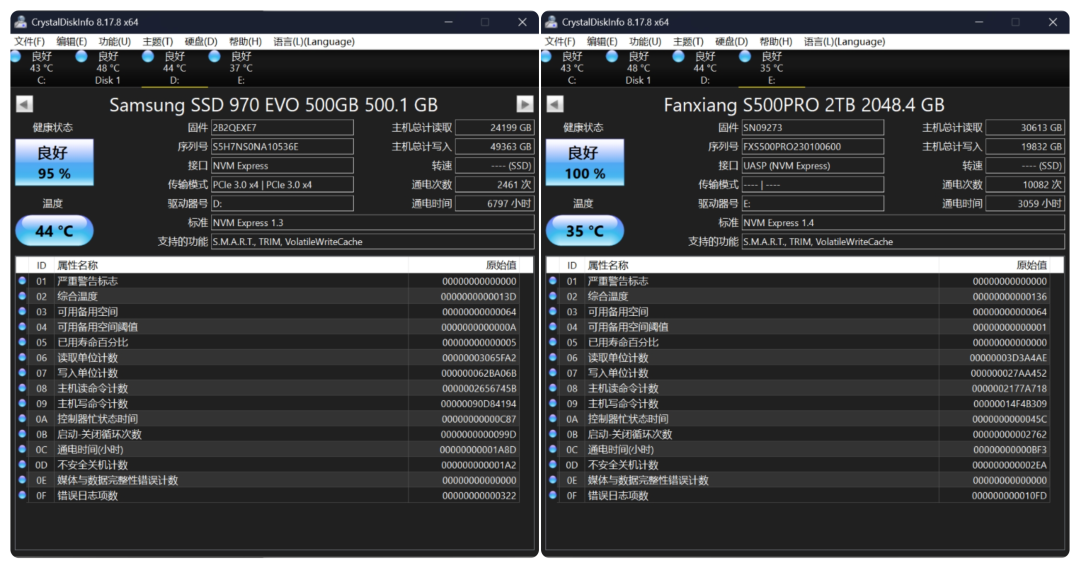Click firmware field 2B2QEXE7

282,127
